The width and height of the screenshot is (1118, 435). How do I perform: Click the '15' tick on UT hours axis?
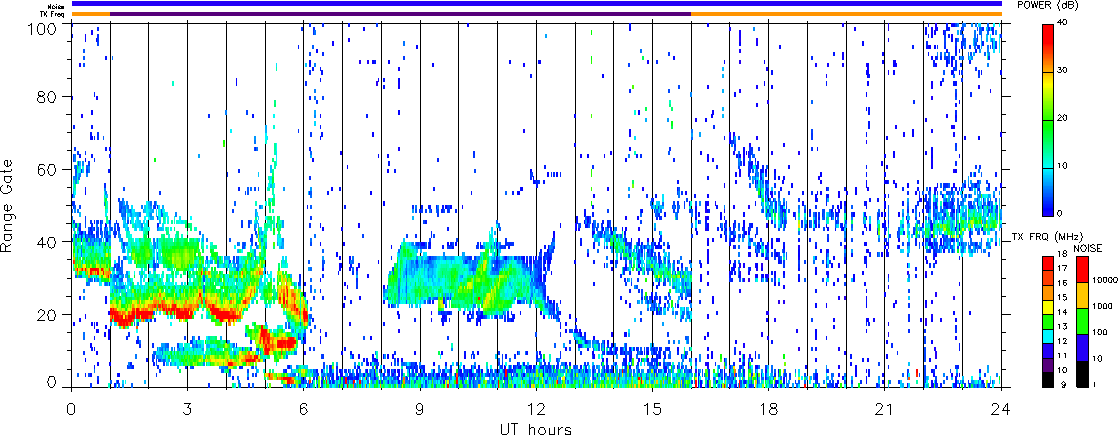pos(652,409)
